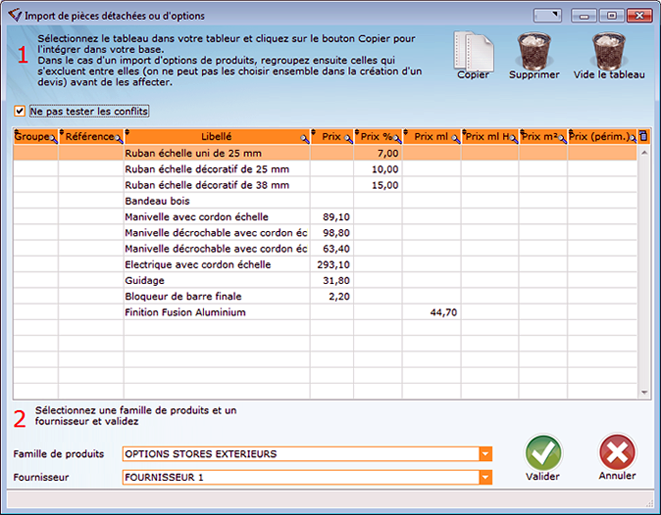Open the title bar dropdown button
The image size is (661, 515).
pos(547,16)
